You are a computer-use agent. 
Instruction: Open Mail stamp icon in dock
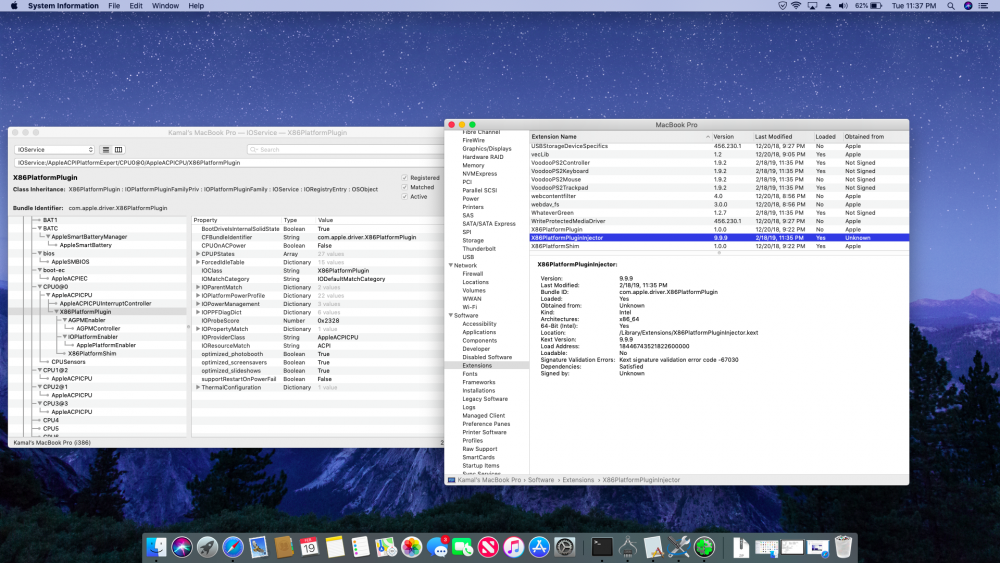click(258, 547)
